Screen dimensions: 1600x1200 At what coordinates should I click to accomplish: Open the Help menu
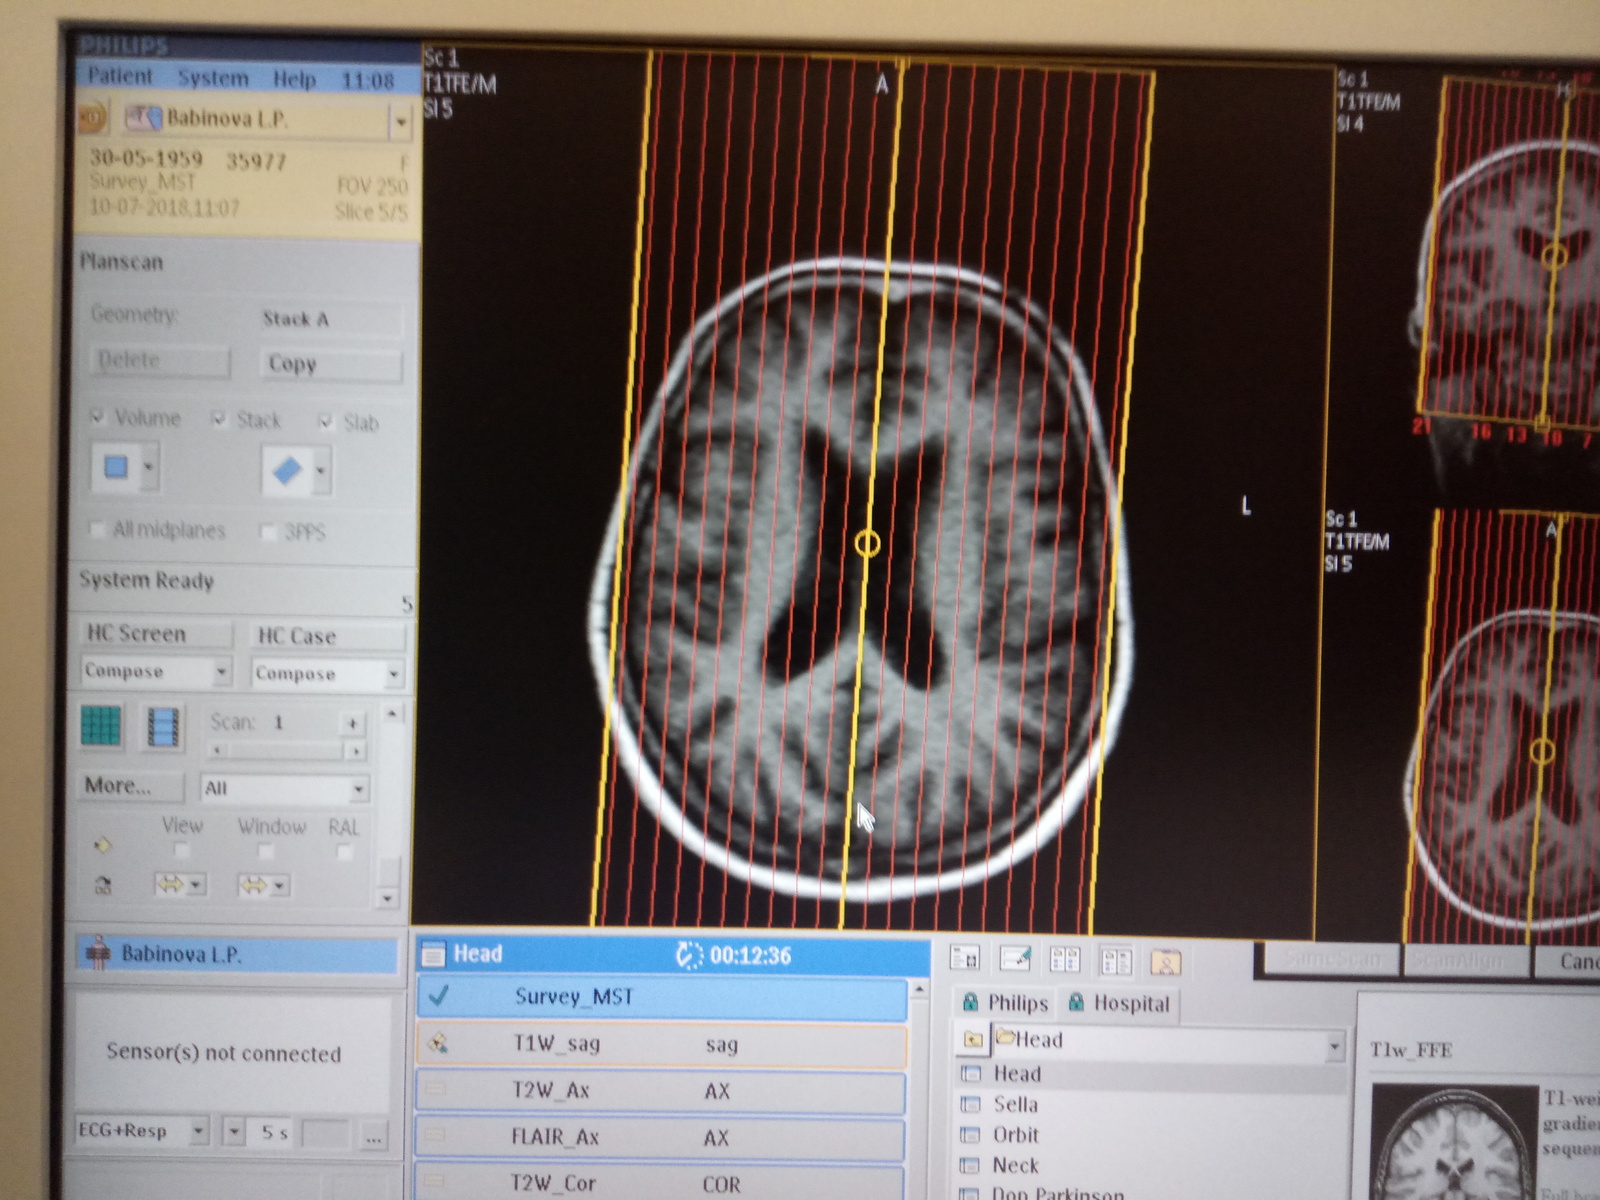click(x=295, y=79)
